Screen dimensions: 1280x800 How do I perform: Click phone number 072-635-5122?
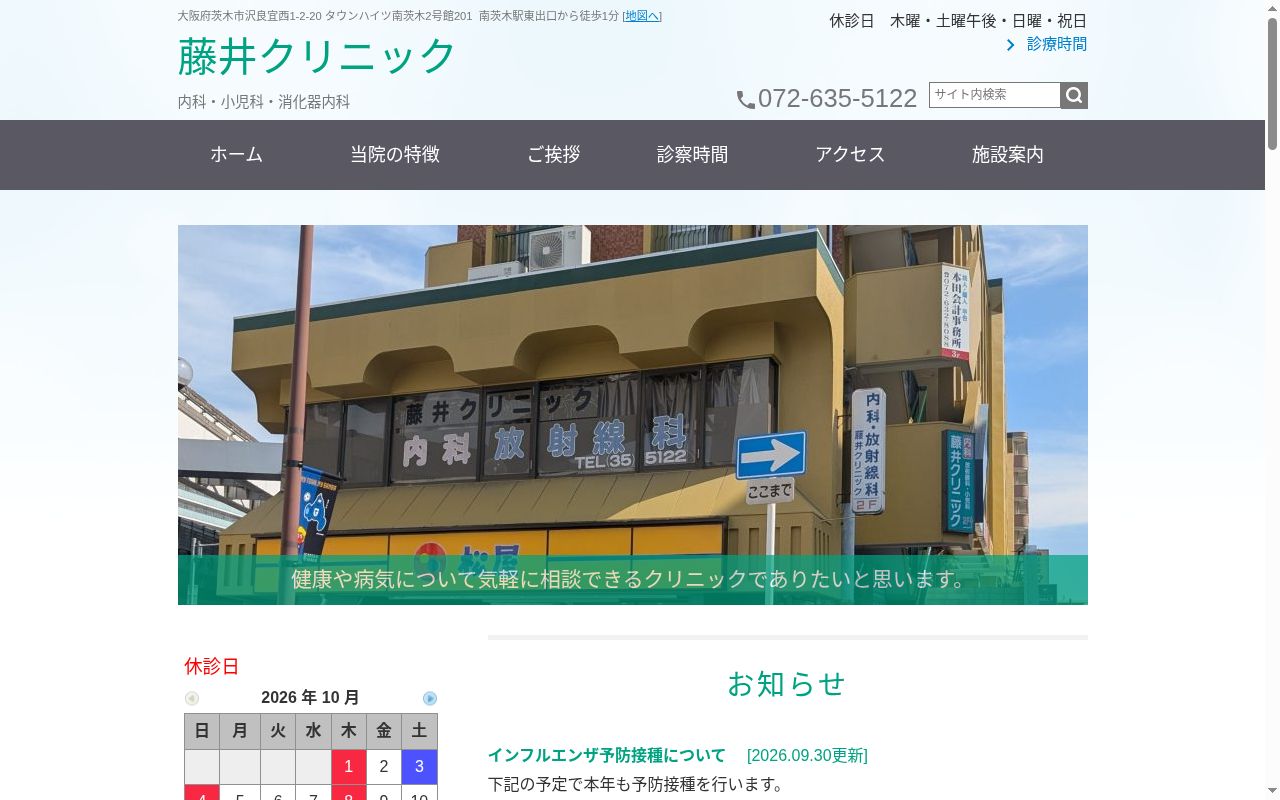click(x=837, y=99)
